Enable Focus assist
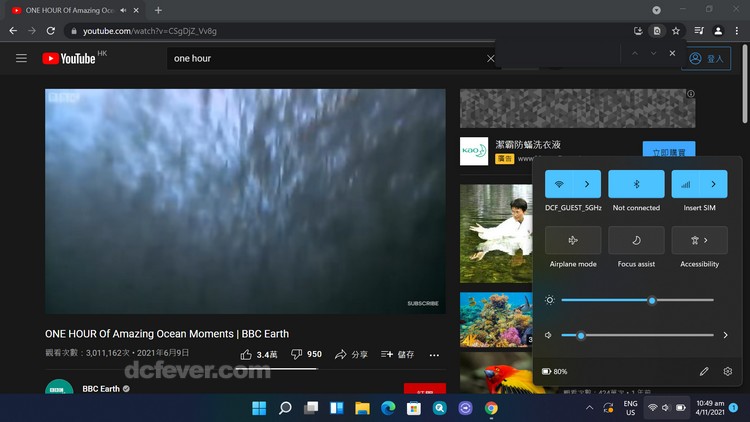This screenshot has height=422, width=750. point(636,240)
